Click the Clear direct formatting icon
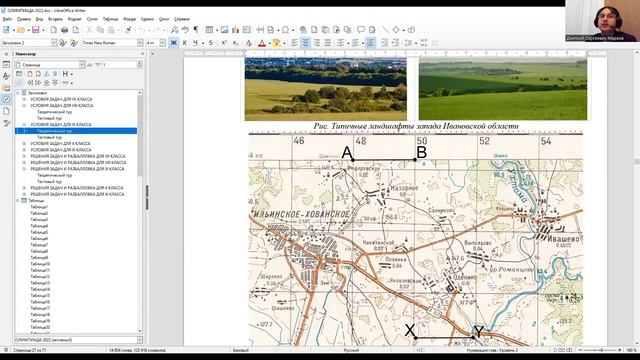 (249, 42)
